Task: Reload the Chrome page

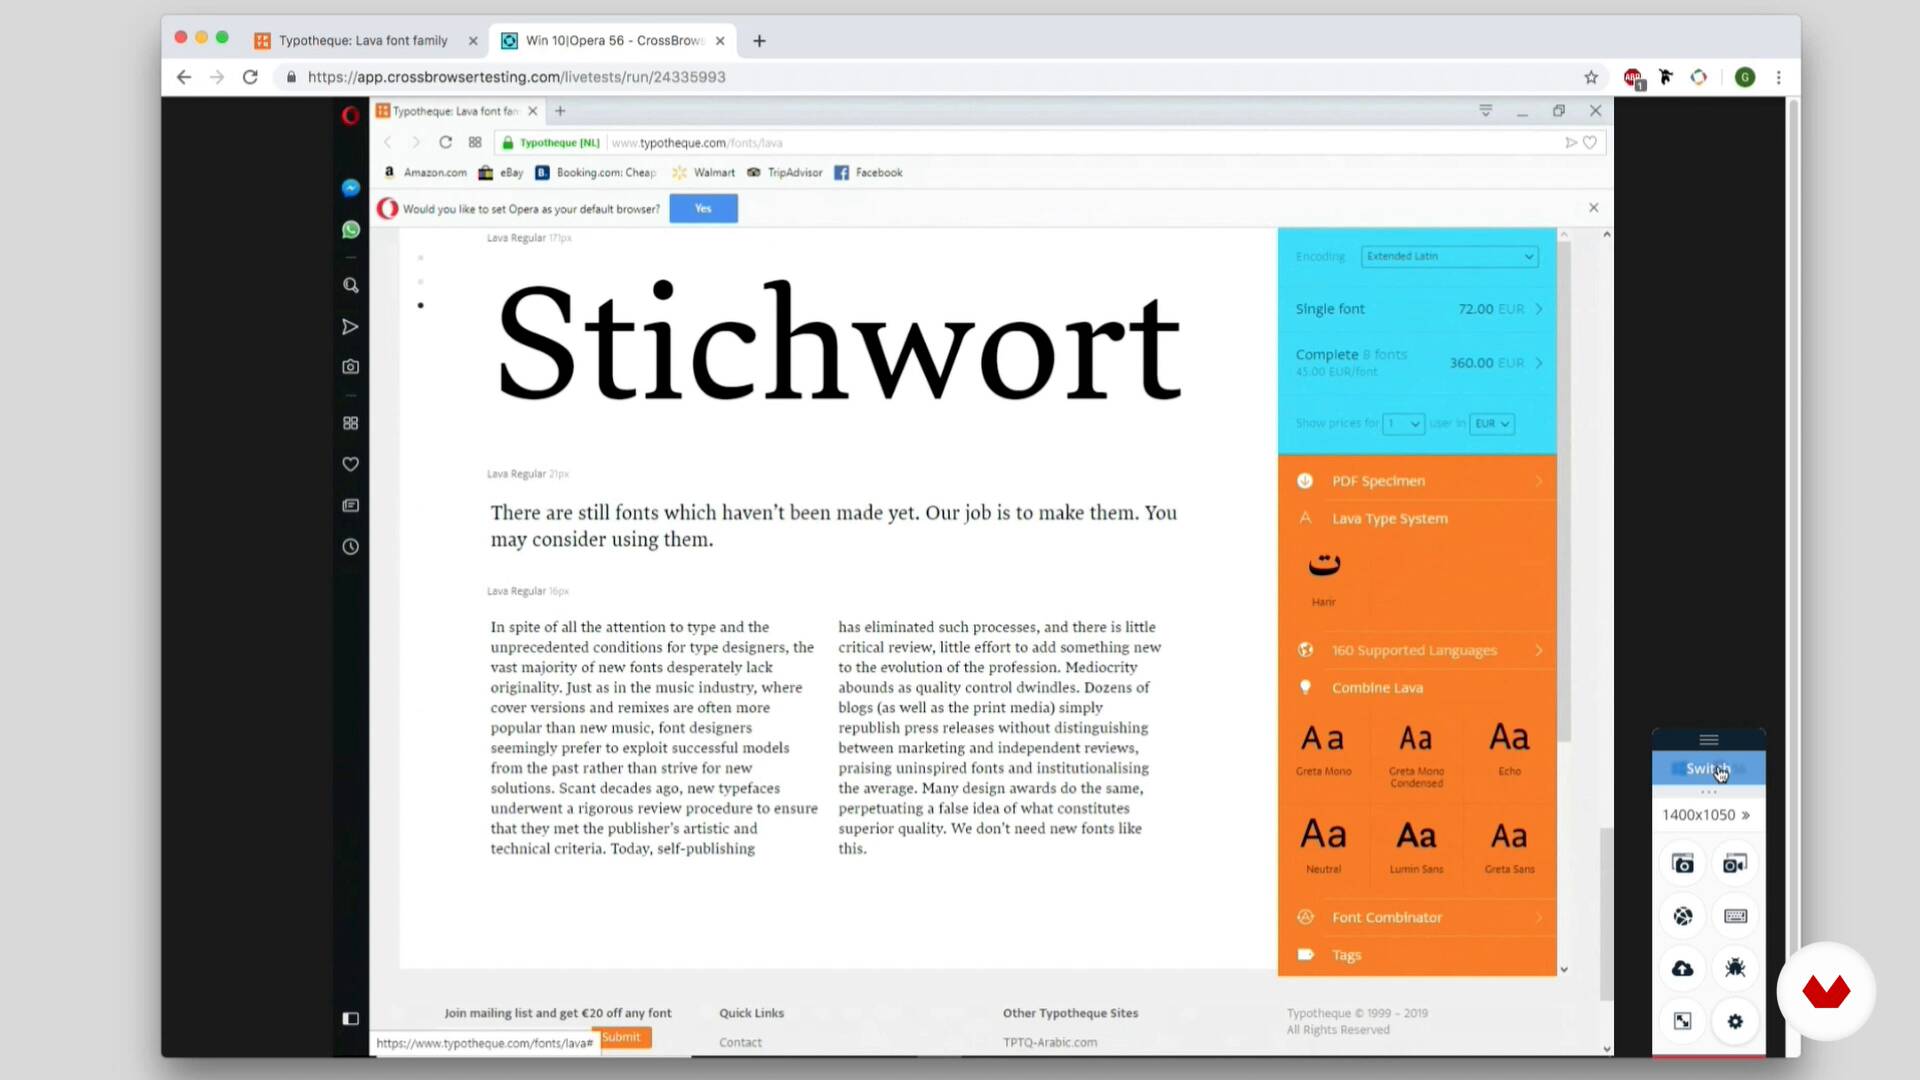Action: [250, 77]
